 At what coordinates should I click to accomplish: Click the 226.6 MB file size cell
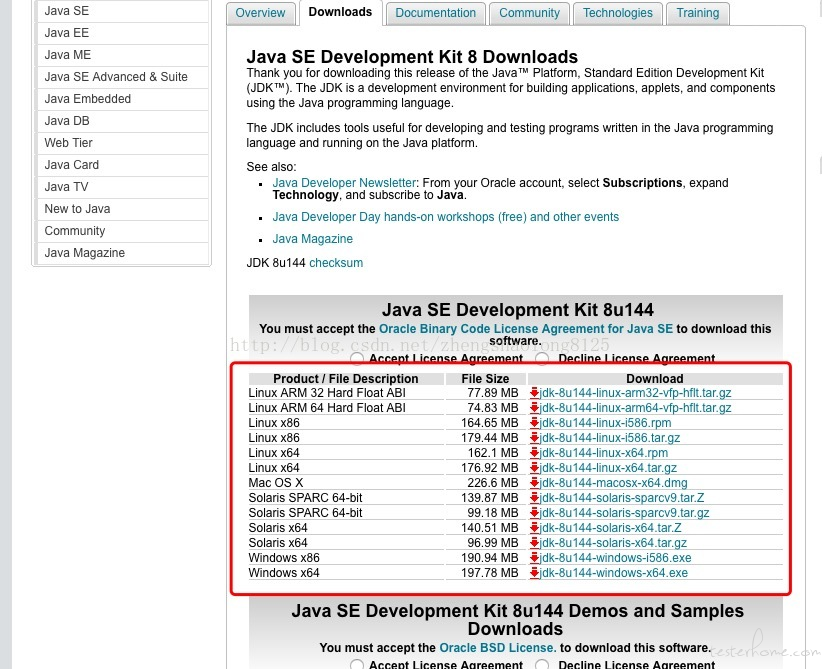coord(486,483)
